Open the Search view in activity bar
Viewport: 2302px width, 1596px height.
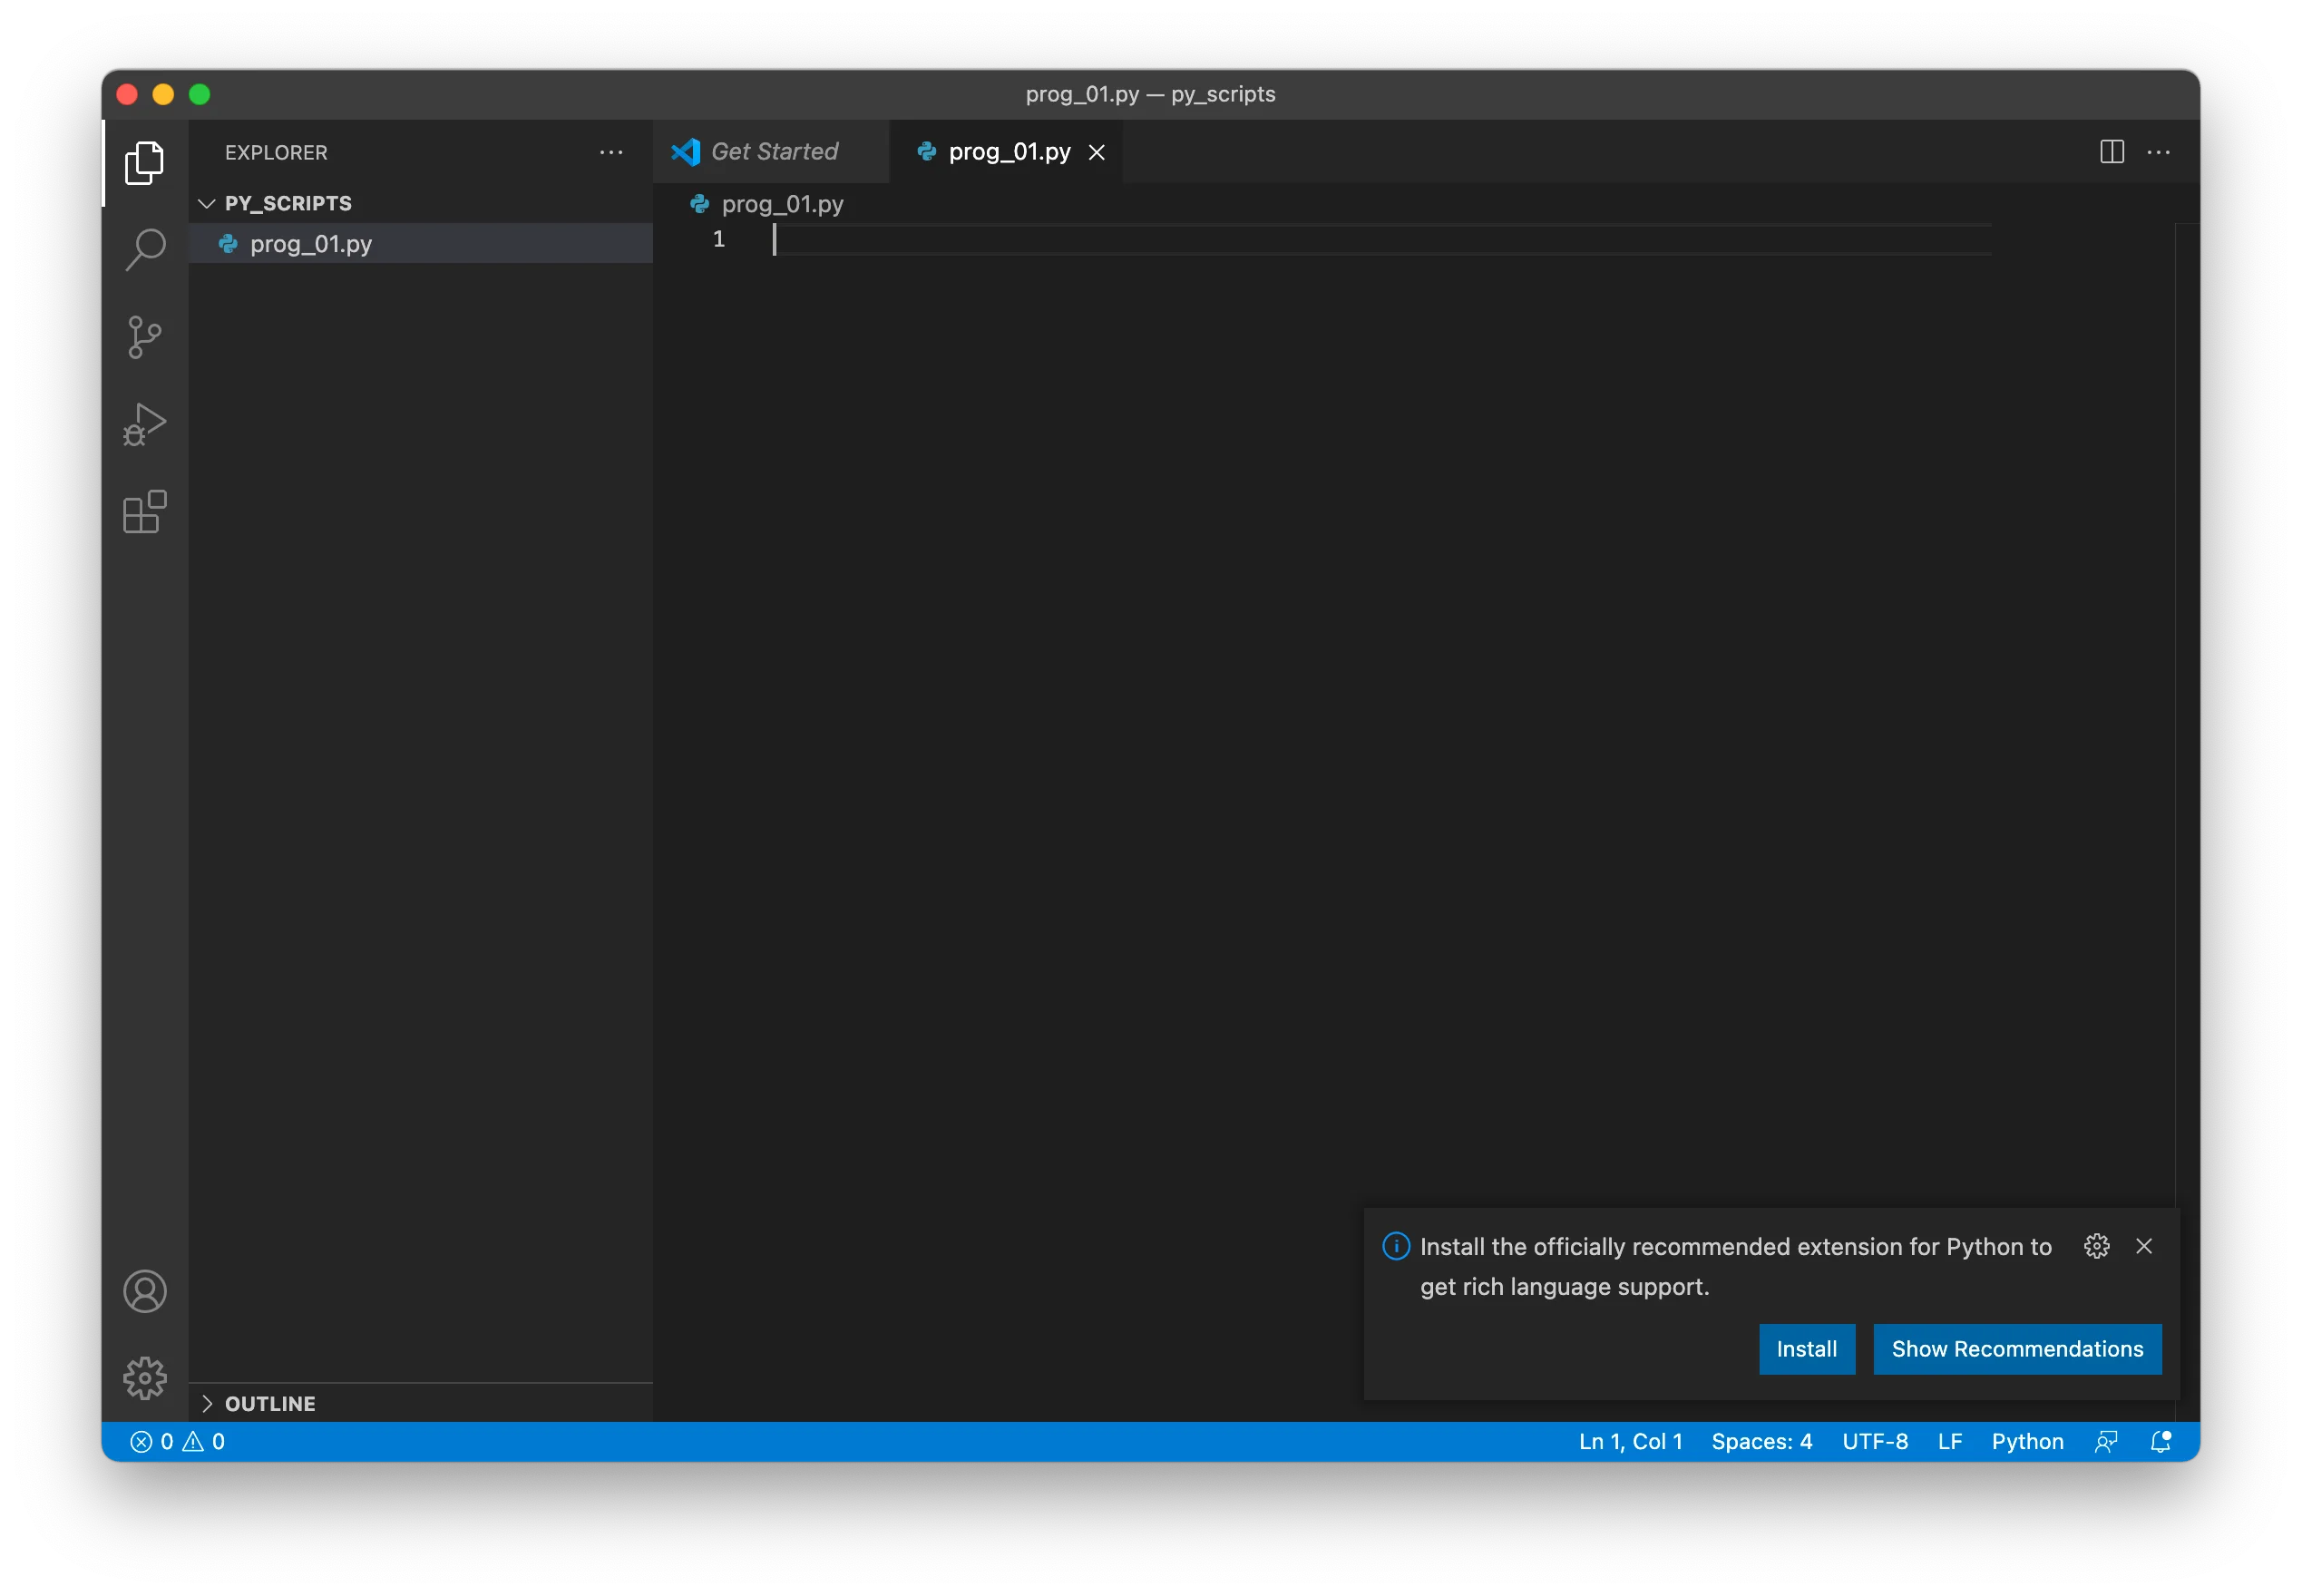pos(145,249)
